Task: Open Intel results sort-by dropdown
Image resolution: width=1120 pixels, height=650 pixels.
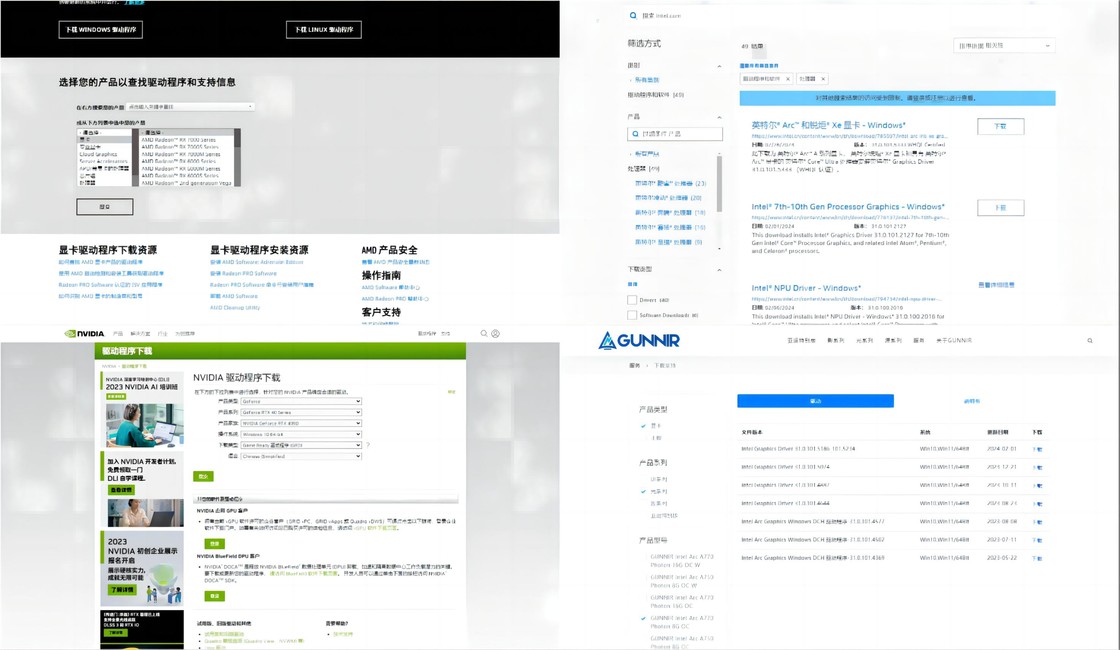Action: (x=1004, y=46)
